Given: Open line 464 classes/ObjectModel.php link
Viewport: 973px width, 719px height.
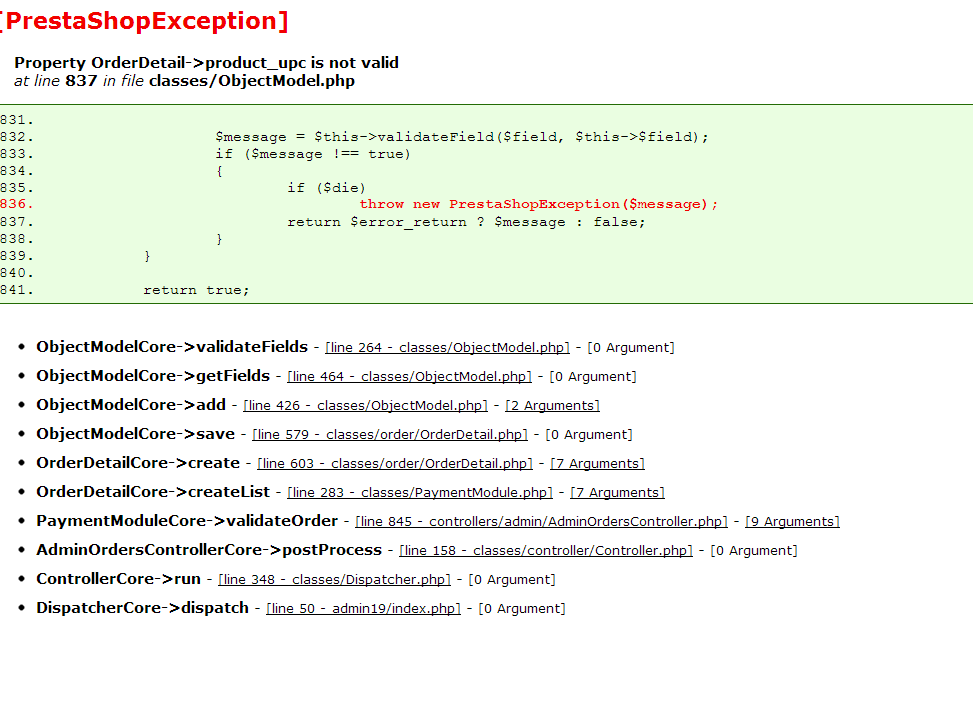Looking at the screenshot, I should [409, 377].
